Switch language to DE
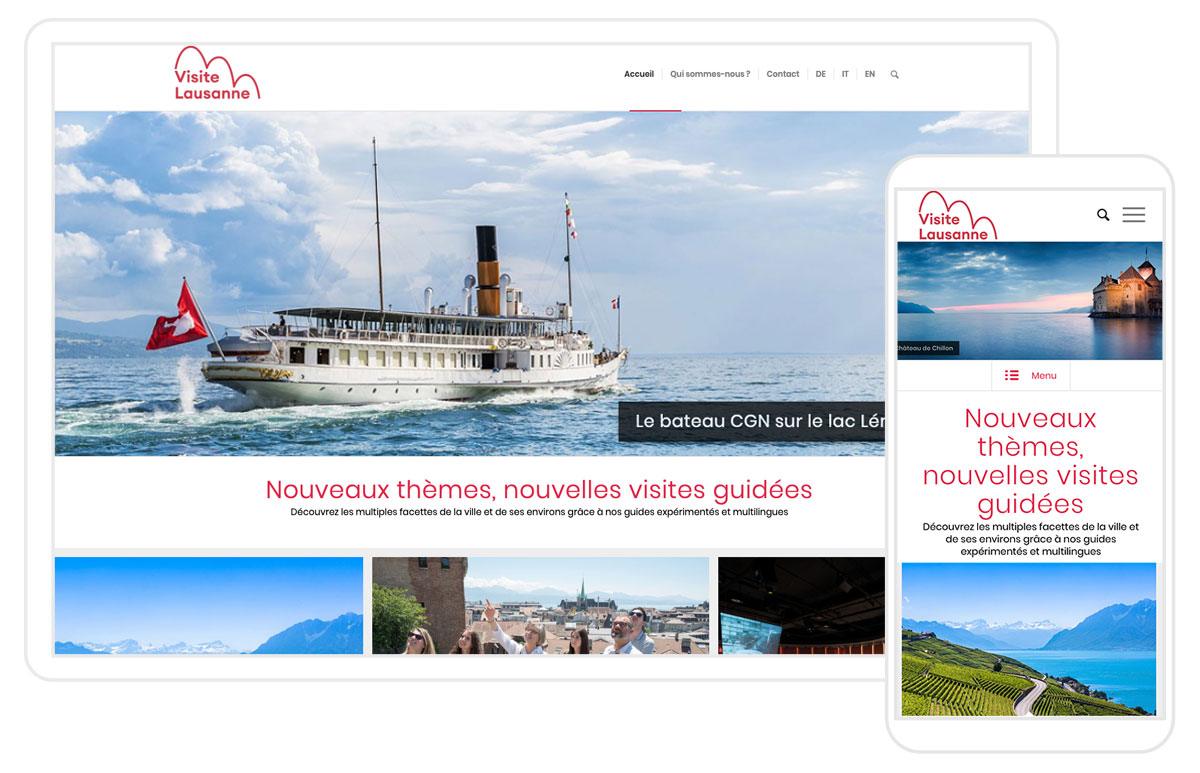 pyautogui.click(x=820, y=74)
